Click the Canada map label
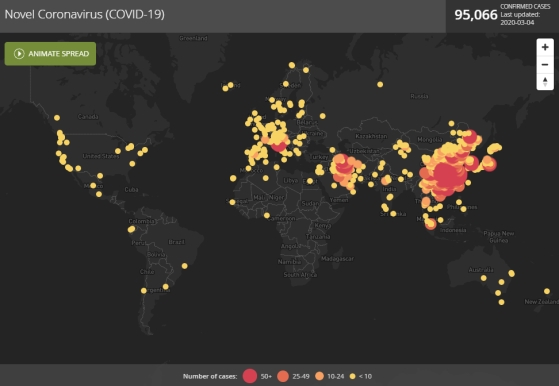The image size is (559, 386). point(88,117)
